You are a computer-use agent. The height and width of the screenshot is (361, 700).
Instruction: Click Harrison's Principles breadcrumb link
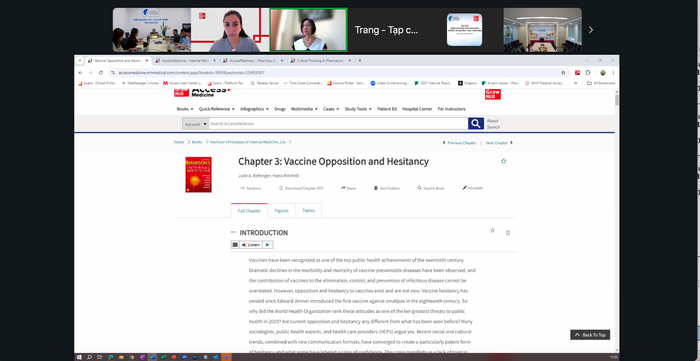tap(248, 142)
